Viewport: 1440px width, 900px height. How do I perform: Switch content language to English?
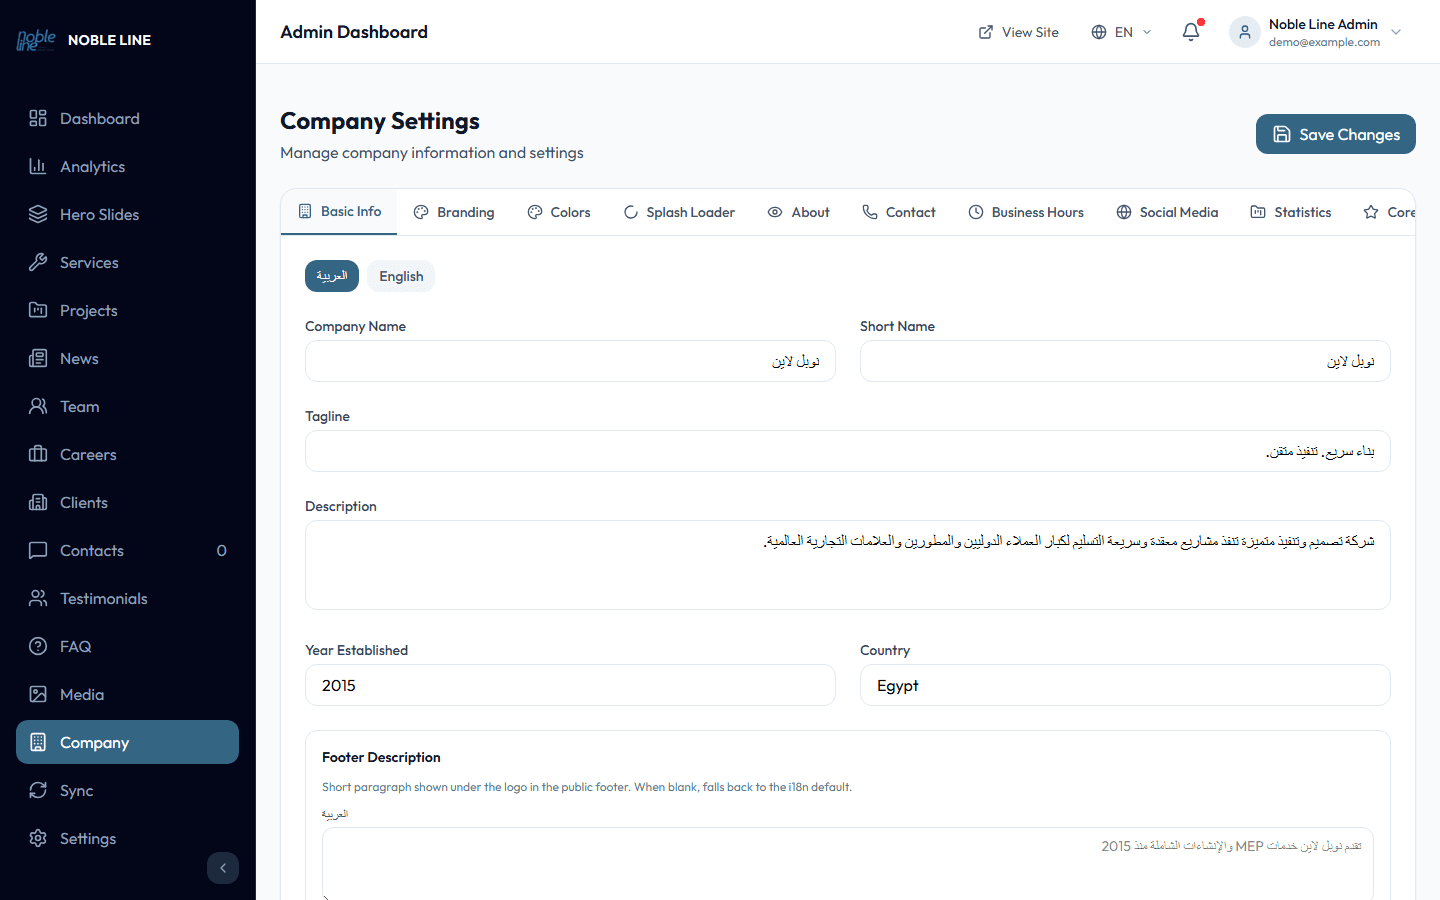[401, 276]
